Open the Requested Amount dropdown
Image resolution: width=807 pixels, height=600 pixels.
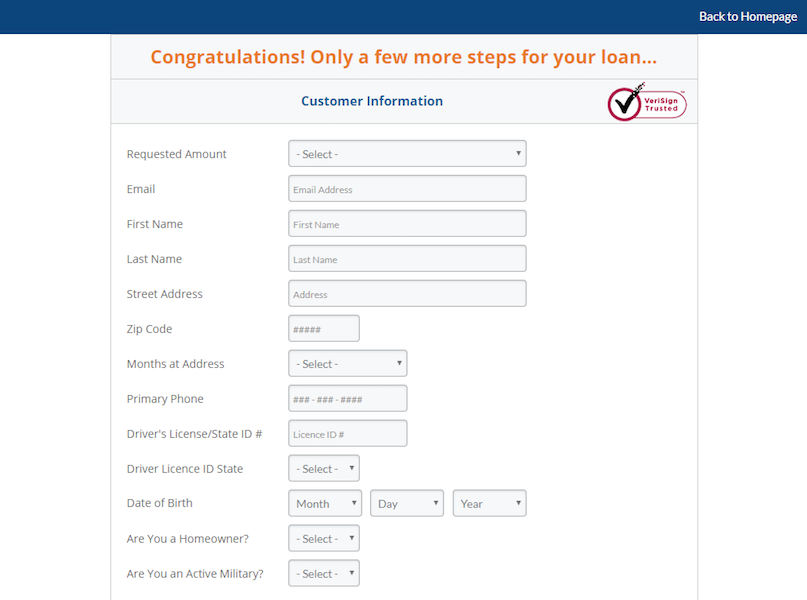(x=407, y=154)
